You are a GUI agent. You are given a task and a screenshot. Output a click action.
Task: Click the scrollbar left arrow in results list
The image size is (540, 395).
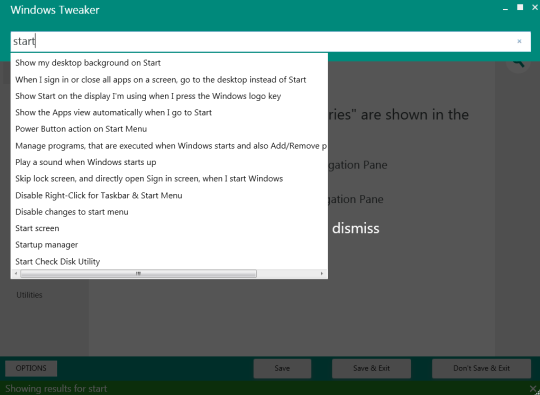[16, 273]
